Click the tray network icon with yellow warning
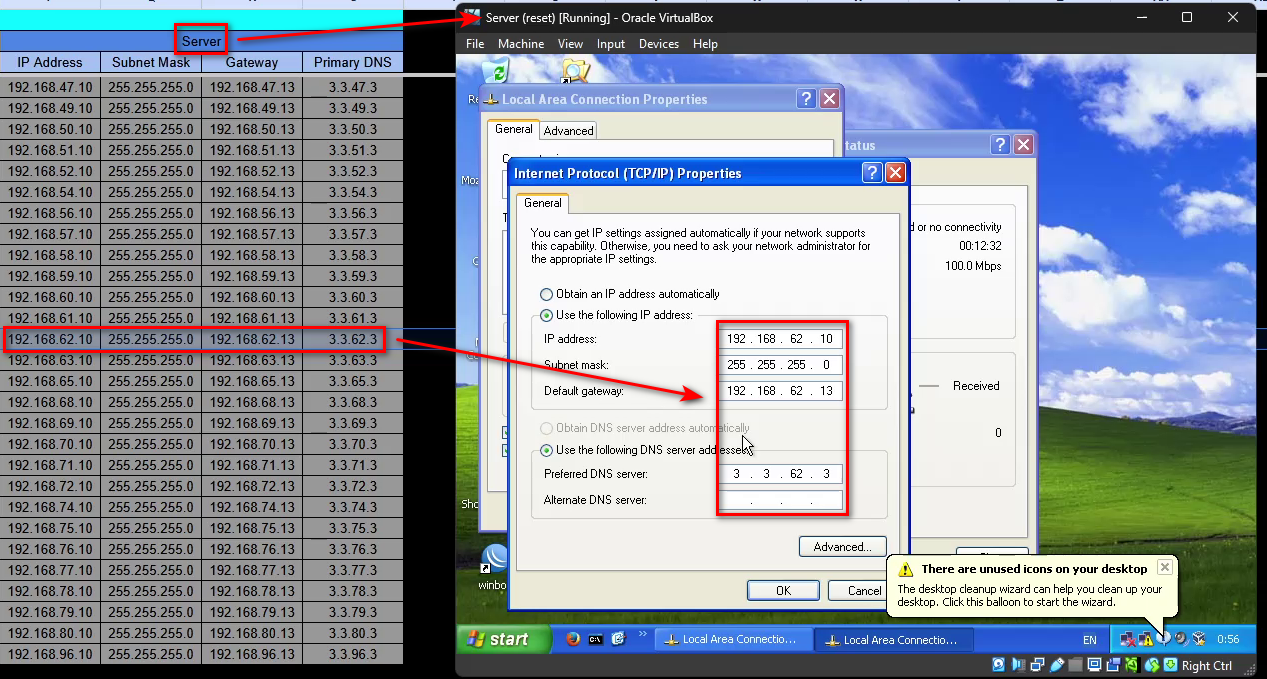This screenshot has height=679, width=1267. [x=1146, y=639]
